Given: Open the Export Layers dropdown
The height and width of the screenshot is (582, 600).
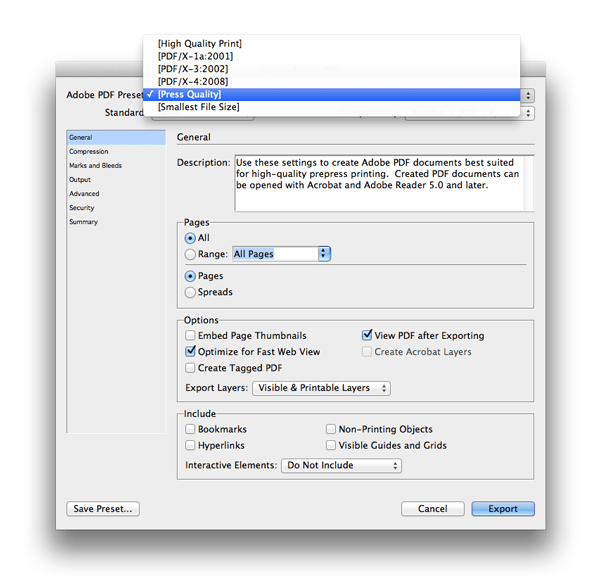Looking at the screenshot, I should 321,388.
